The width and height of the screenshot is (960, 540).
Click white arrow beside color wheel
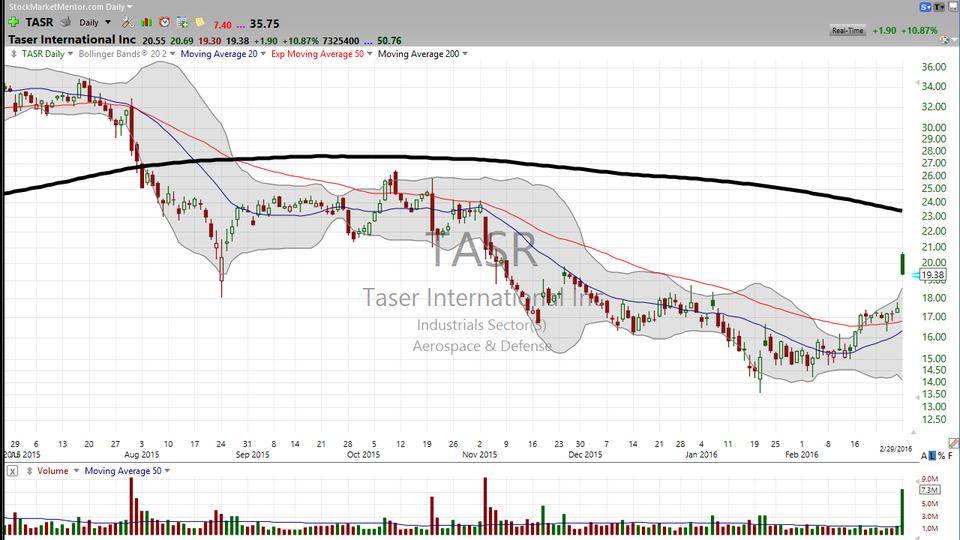(x=954, y=41)
